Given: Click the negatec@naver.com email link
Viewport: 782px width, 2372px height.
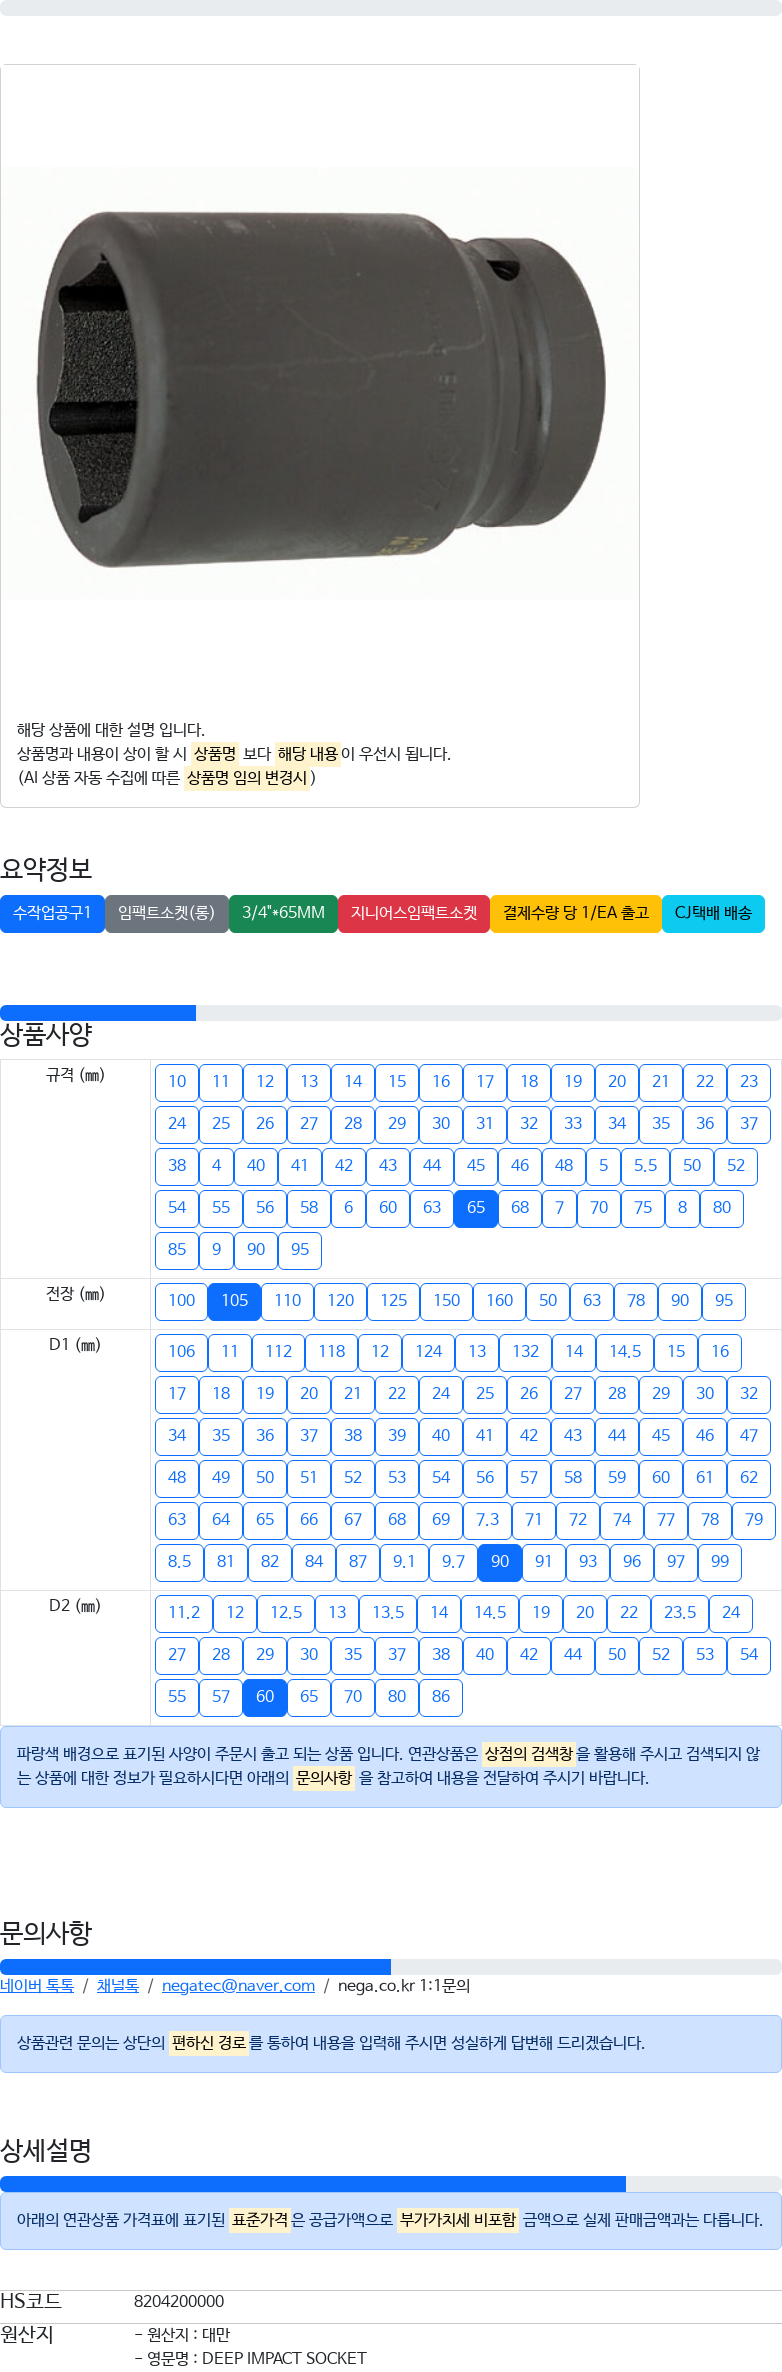Looking at the screenshot, I should click(x=238, y=1986).
